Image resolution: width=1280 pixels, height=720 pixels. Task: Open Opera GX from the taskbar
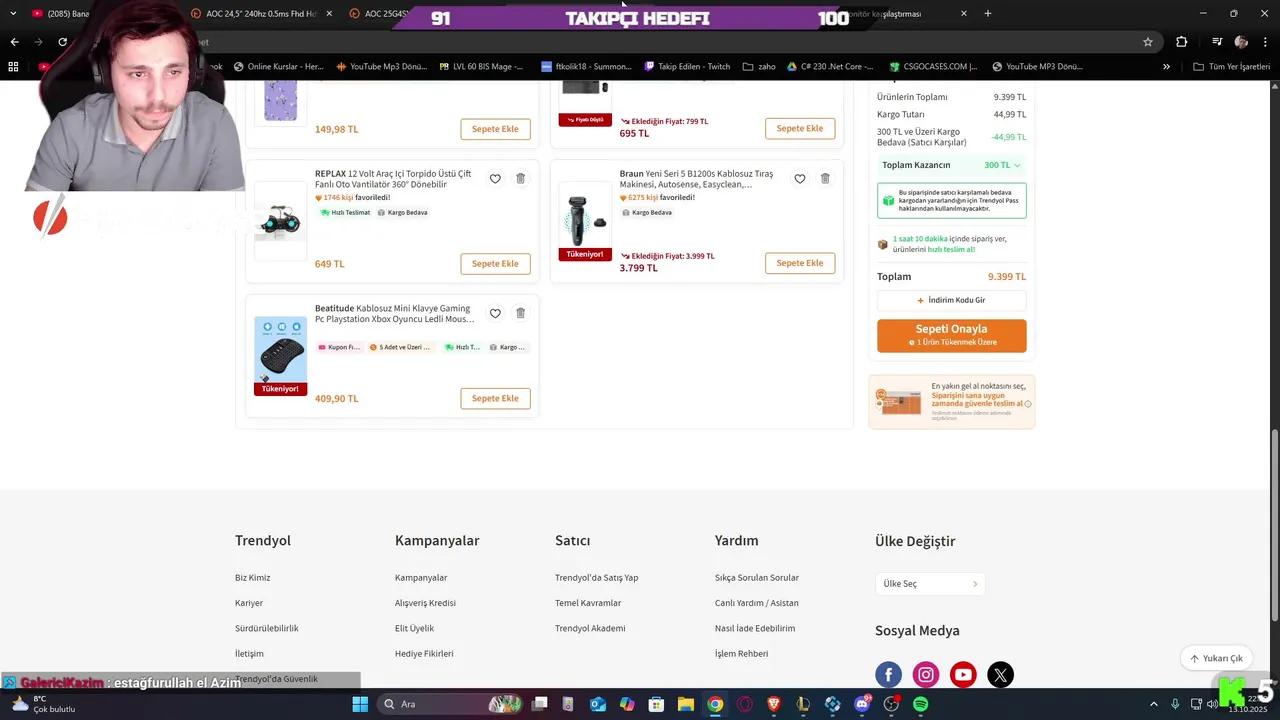click(x=744, y=704)
